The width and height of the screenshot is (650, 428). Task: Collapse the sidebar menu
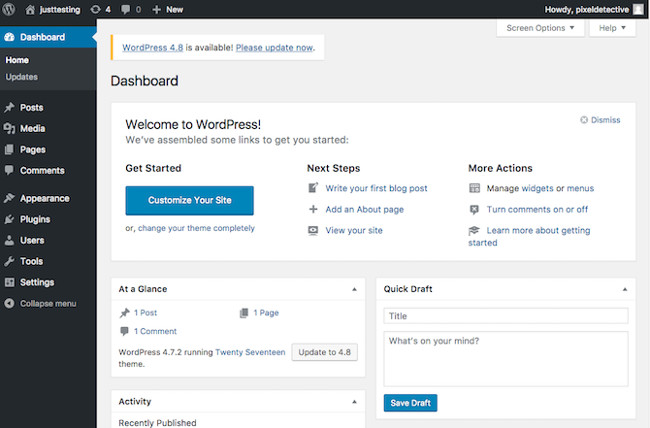[x=47, y=303]
